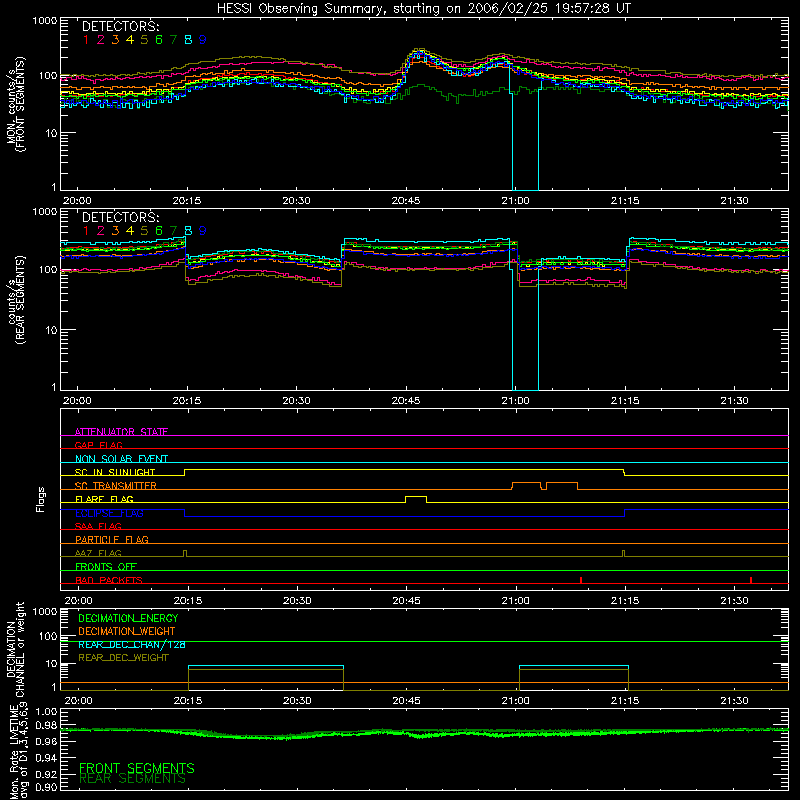
Task: Click the DECIMATION CHANNEL or weight axis title
Action: [15, 650]
